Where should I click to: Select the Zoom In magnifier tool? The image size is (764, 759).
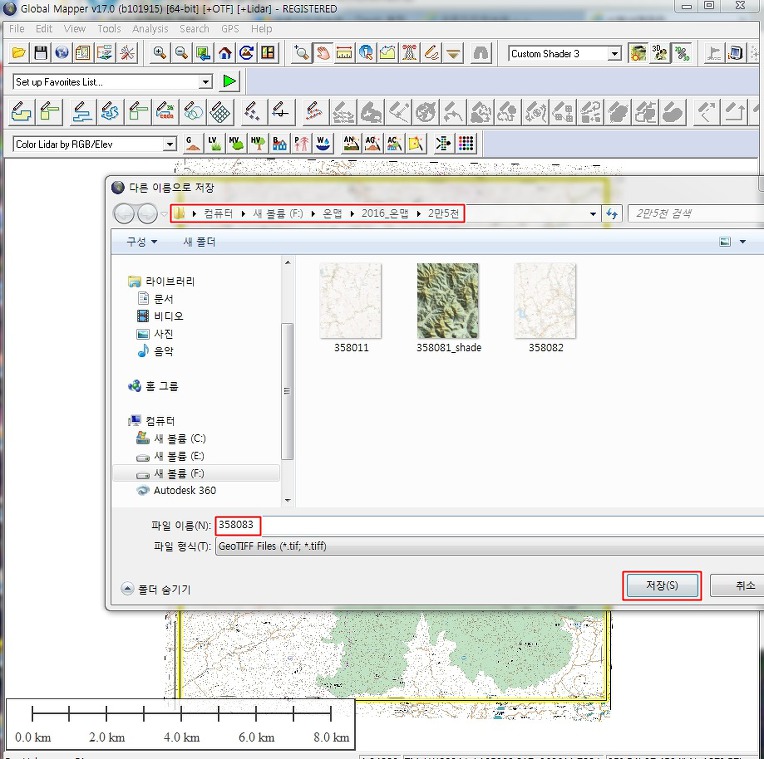[x=160, y=53]
